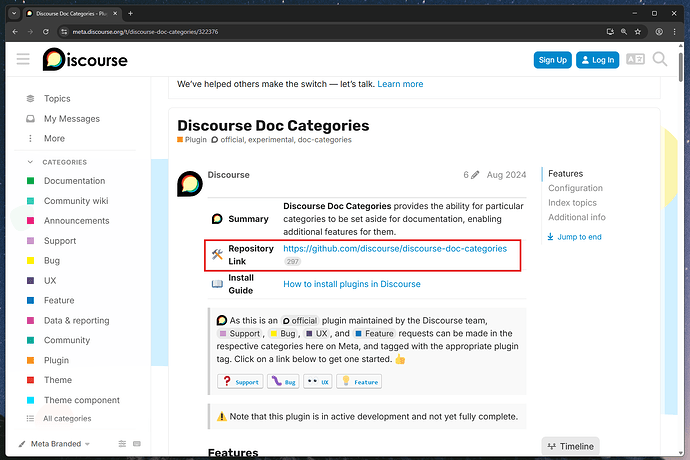View site information icon in address bar
Viewport: 690px width, 460px height.
coord(64,32)
